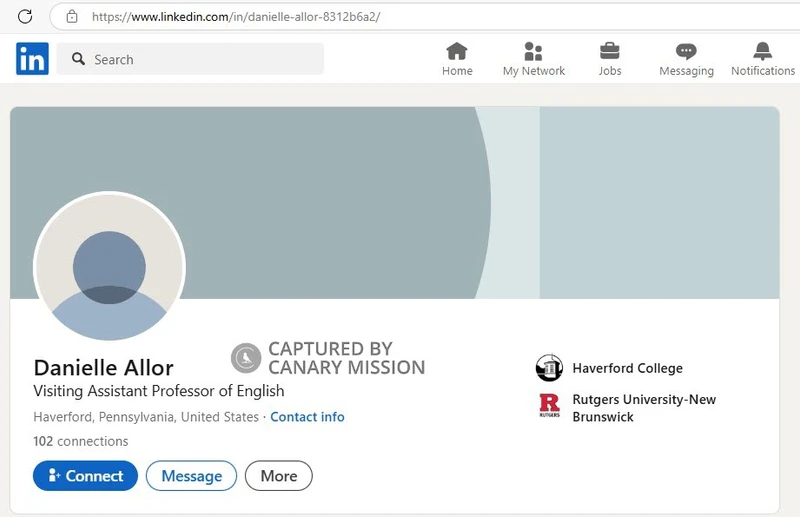The width and height of the screenshot is (800, 517).
Task: Click the browser reload icon
Action: [x=26, y=16]
